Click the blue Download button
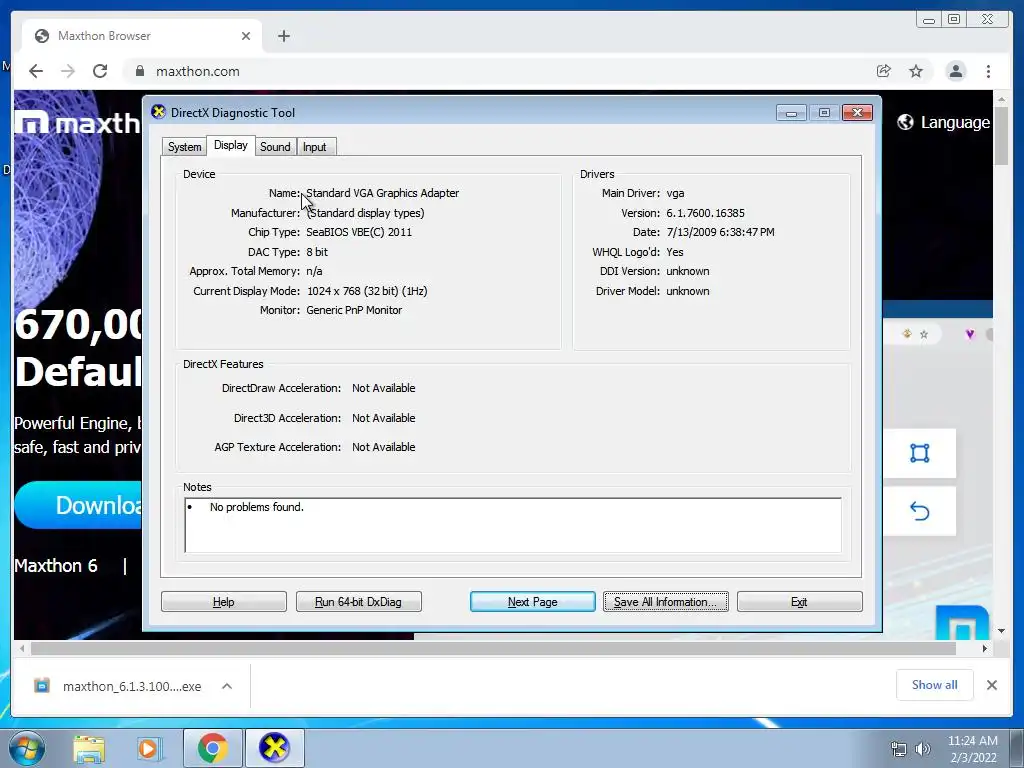1024x768 pixels. (x=78, y=505)
